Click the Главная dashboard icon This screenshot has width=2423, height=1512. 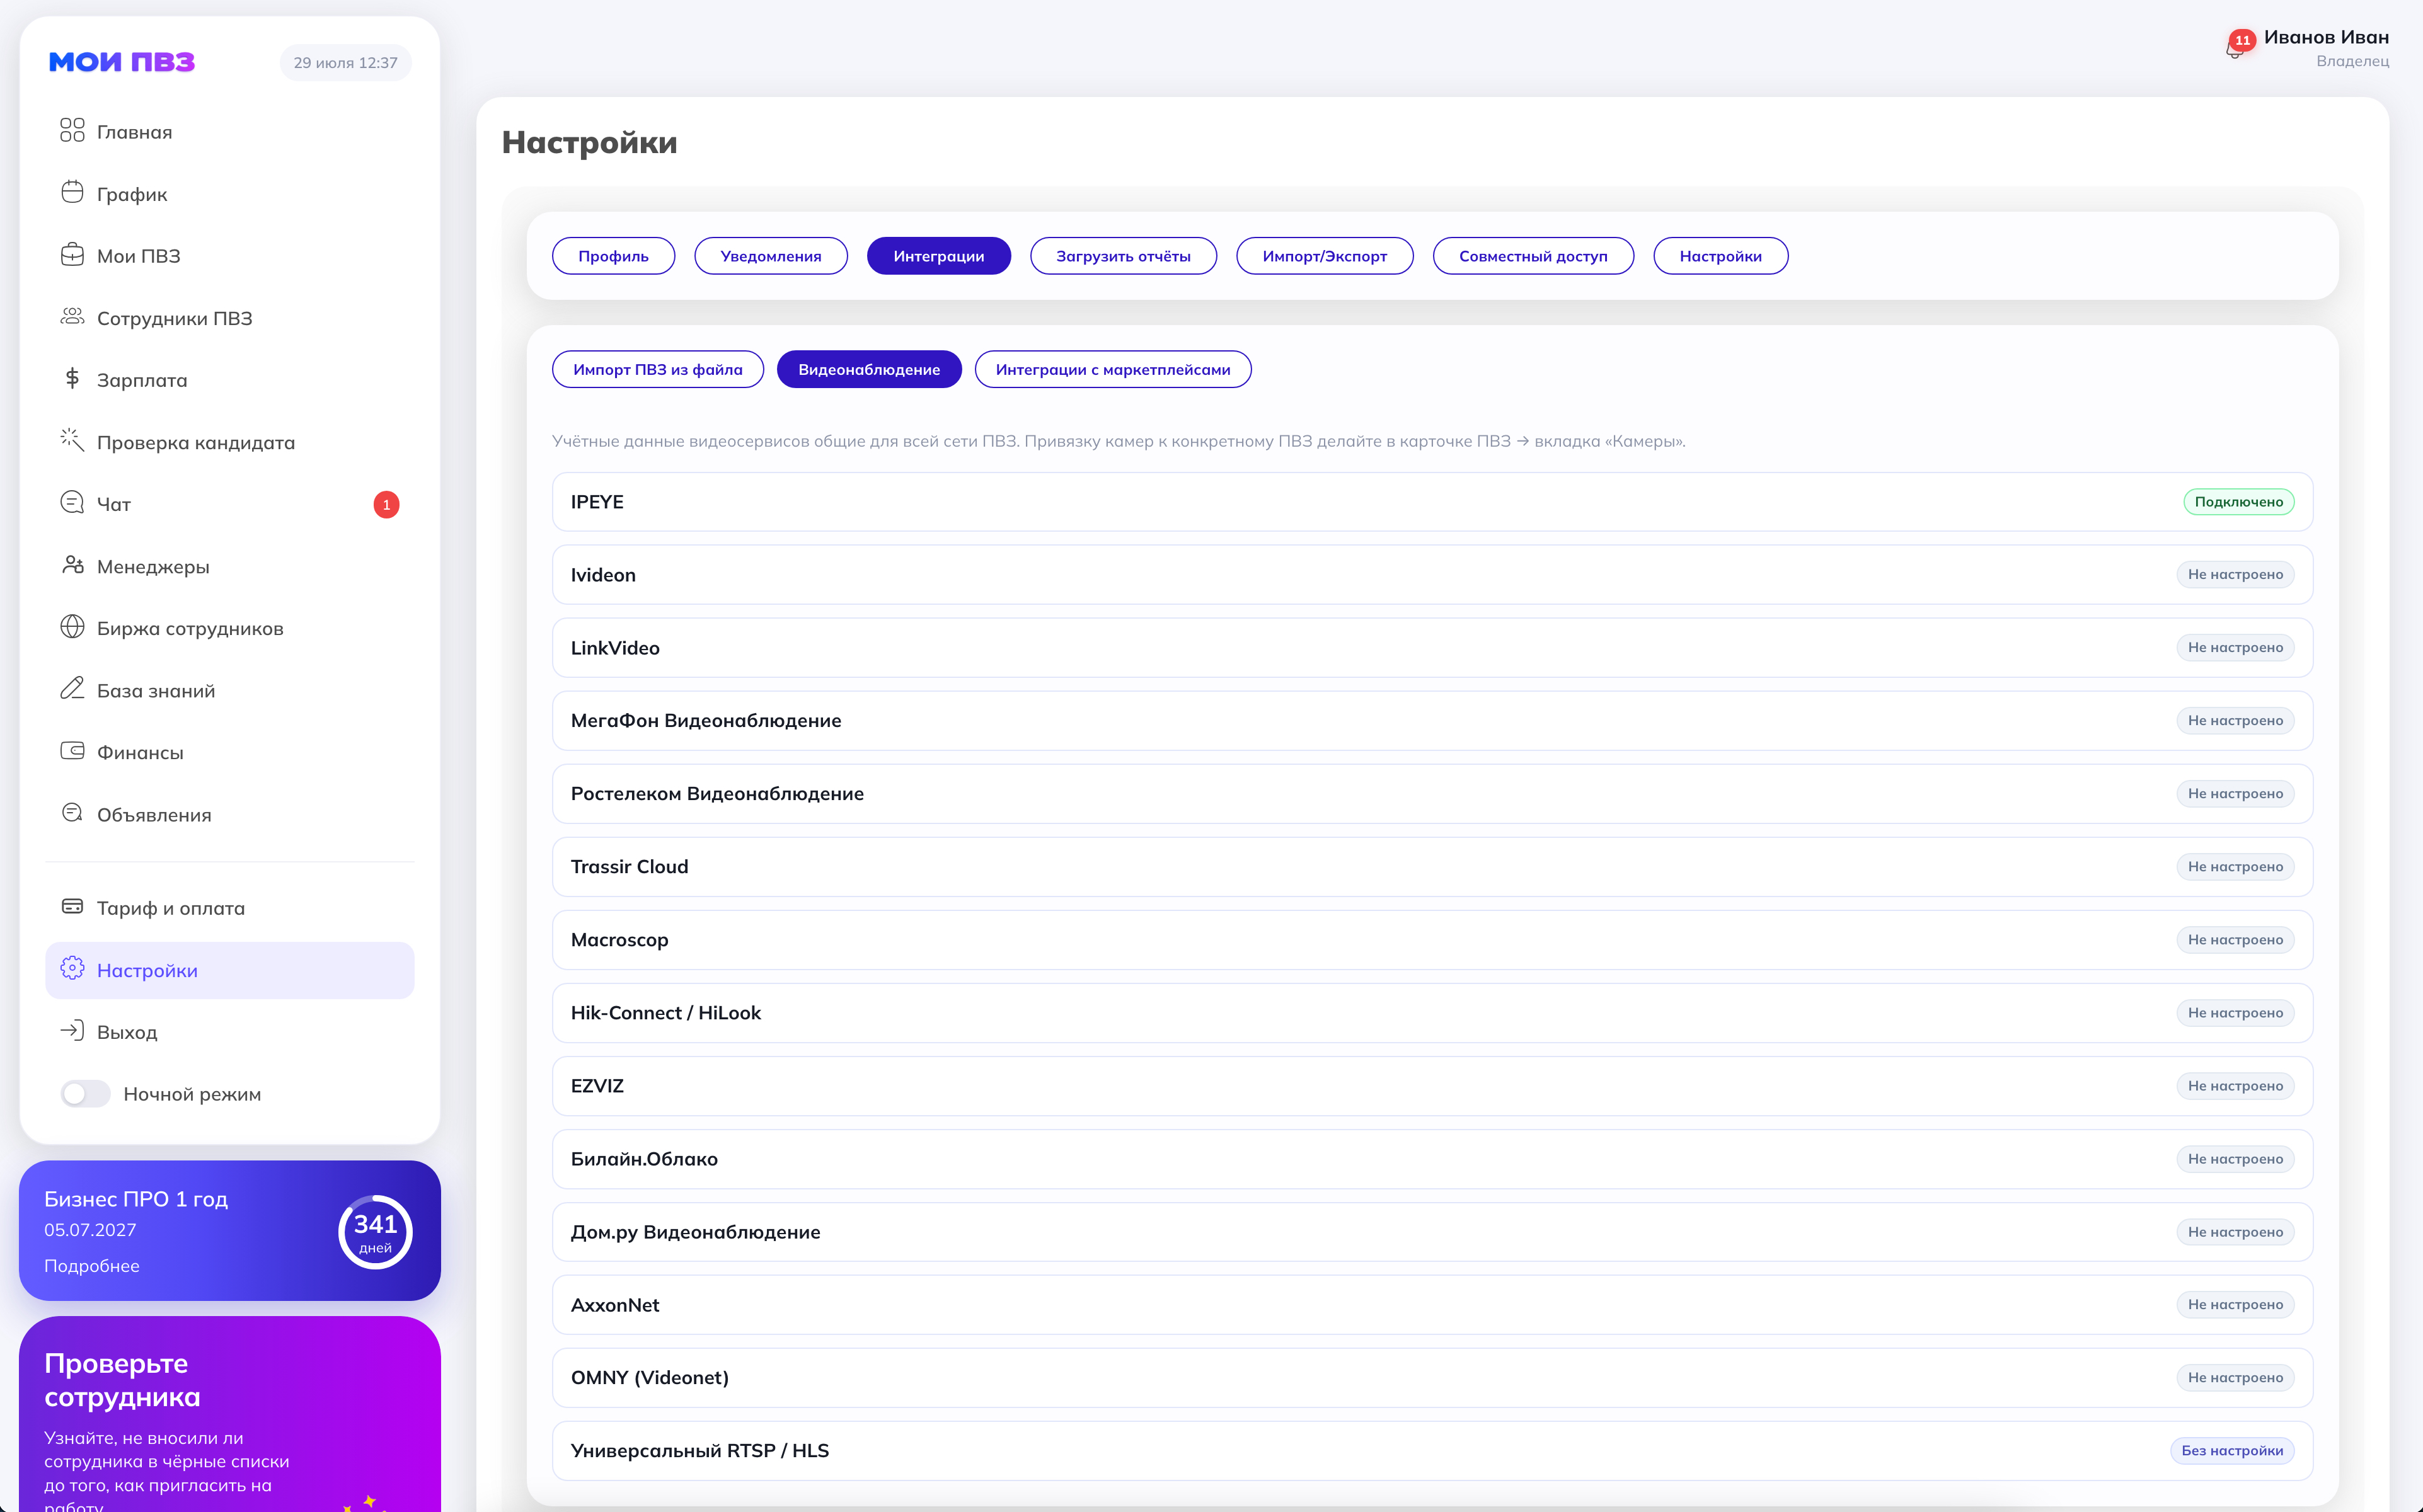click(72, 130)
